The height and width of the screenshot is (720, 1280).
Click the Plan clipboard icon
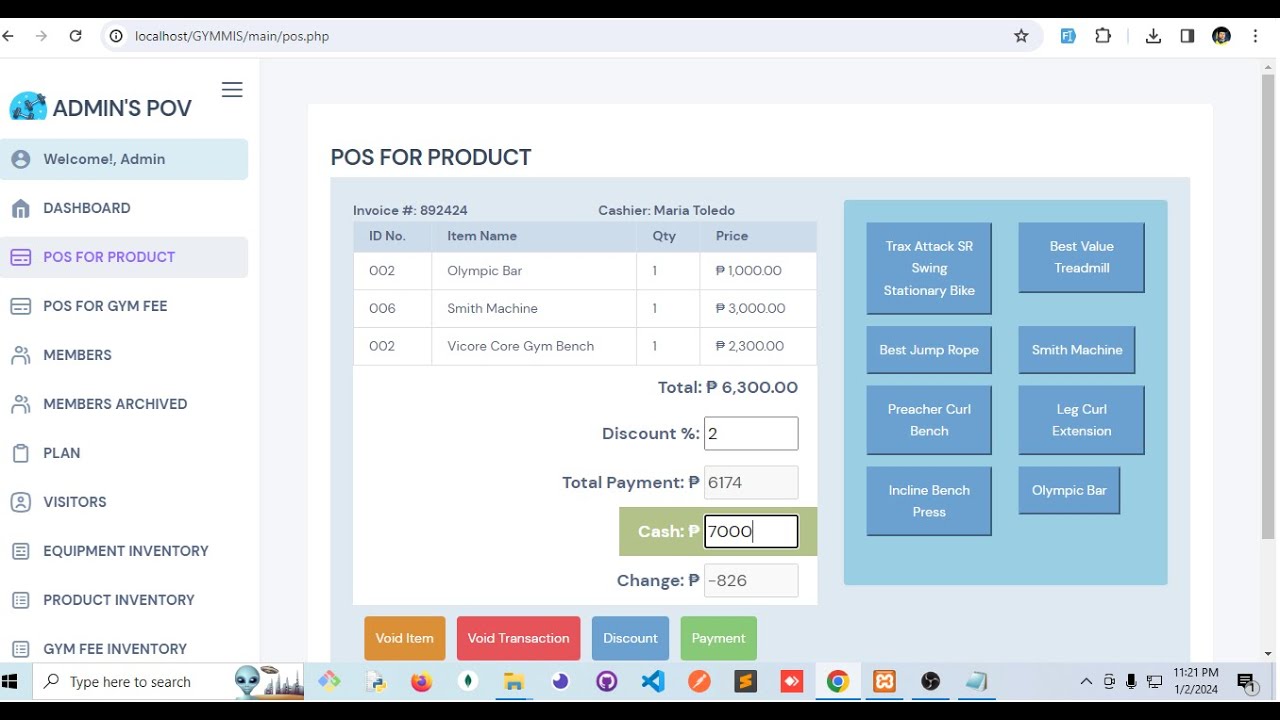[20, 453]
